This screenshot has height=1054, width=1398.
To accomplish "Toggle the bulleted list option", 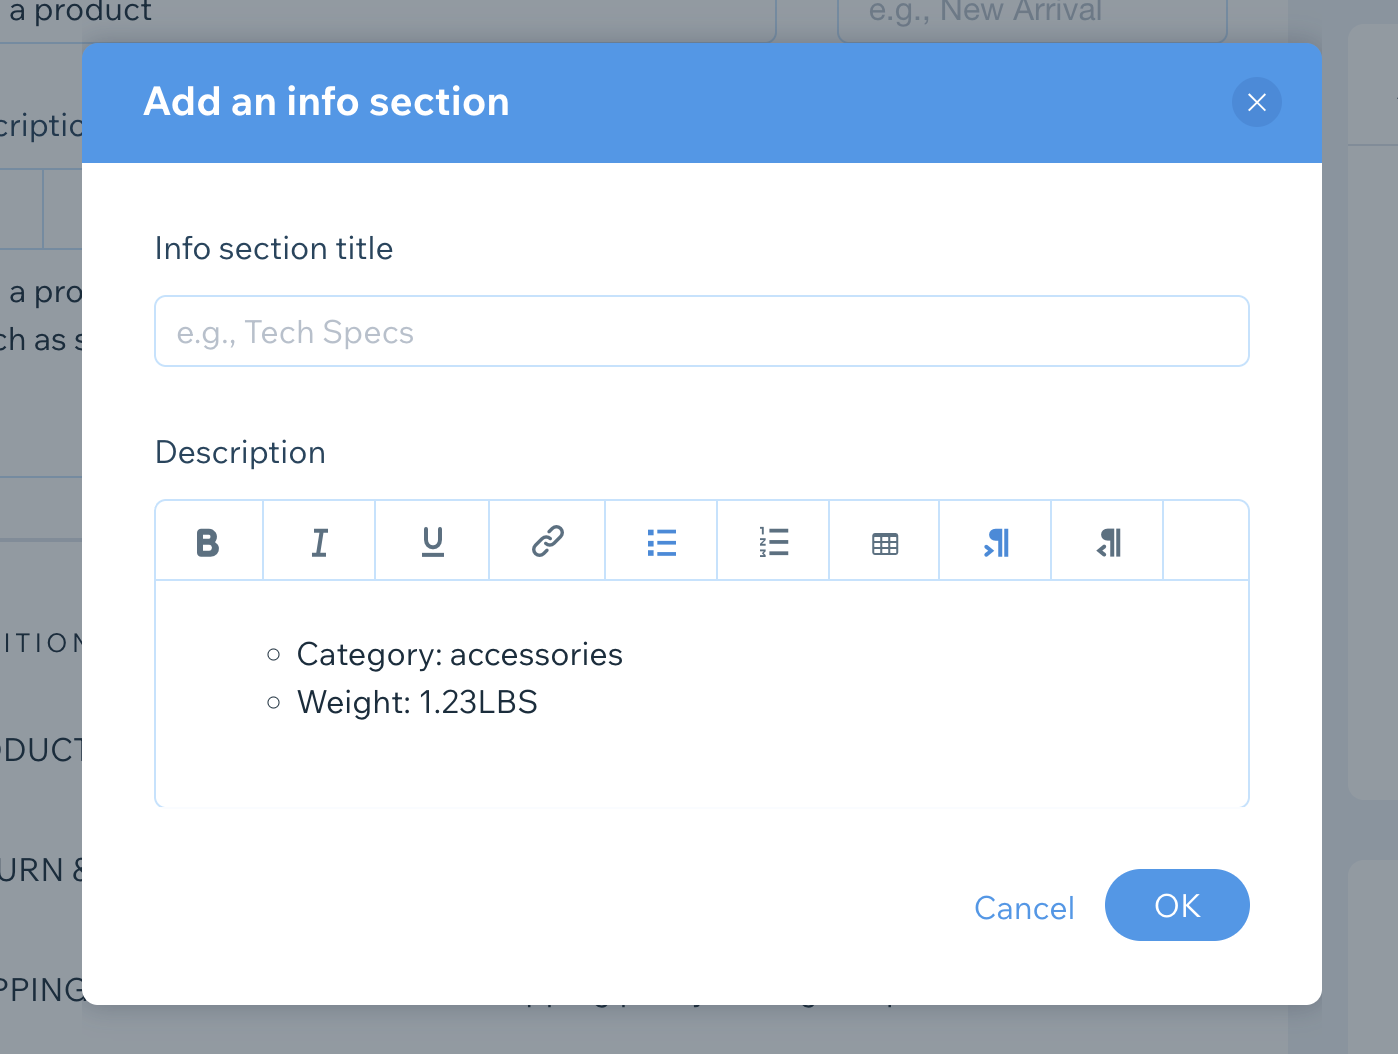I will (661, 542).
